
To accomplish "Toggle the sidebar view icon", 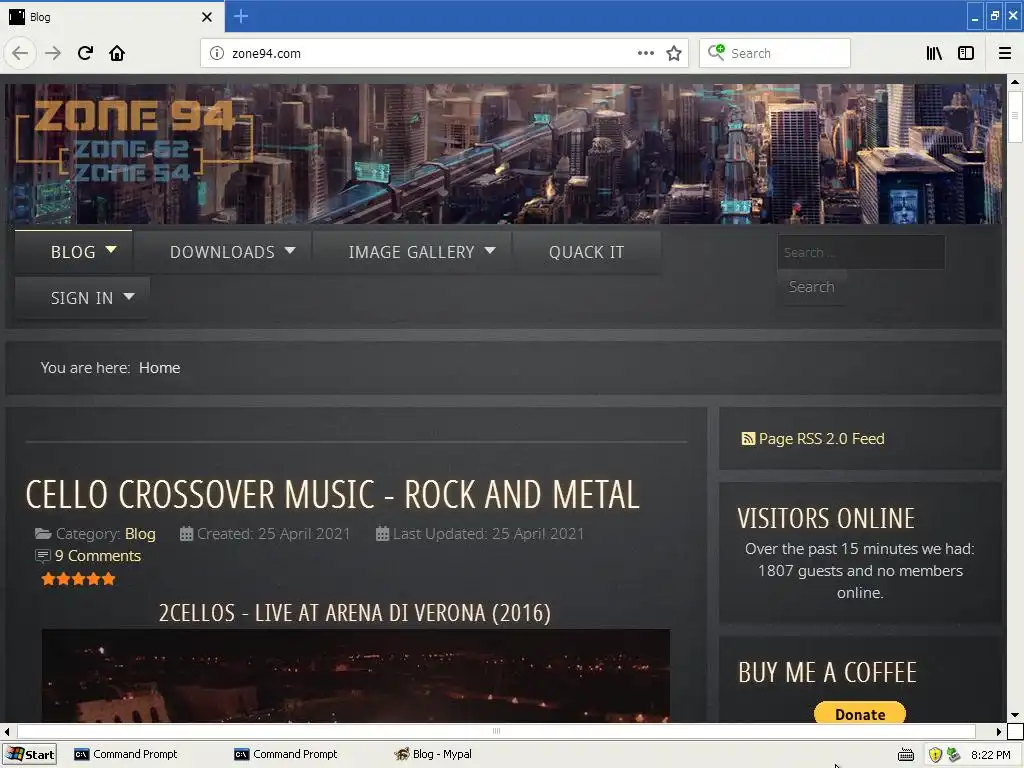I will click(966, 54).
